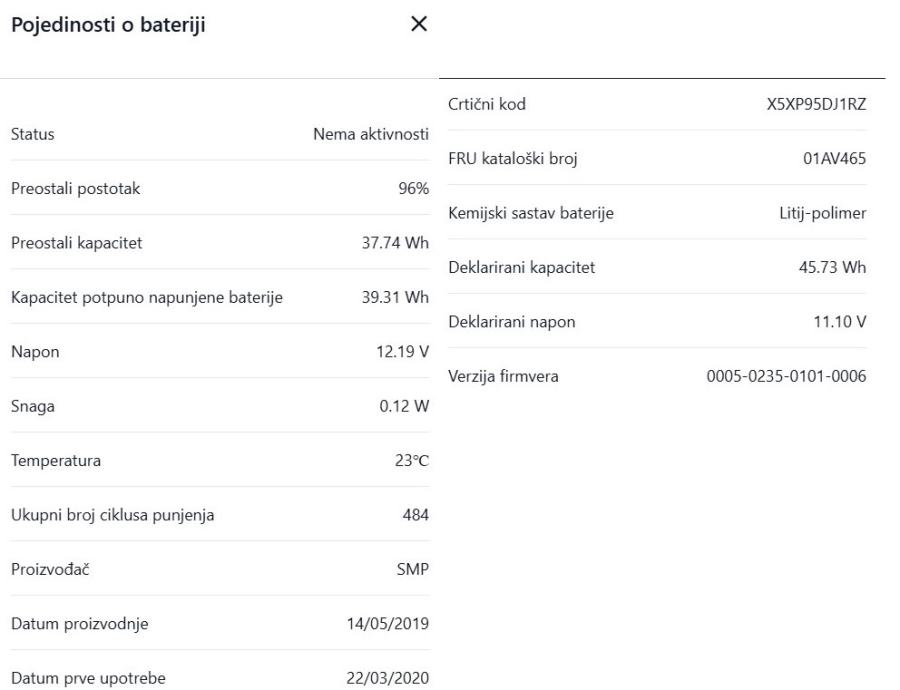Select the Snaga 0.12 W value
900x690 pixels.
point(404,406)
